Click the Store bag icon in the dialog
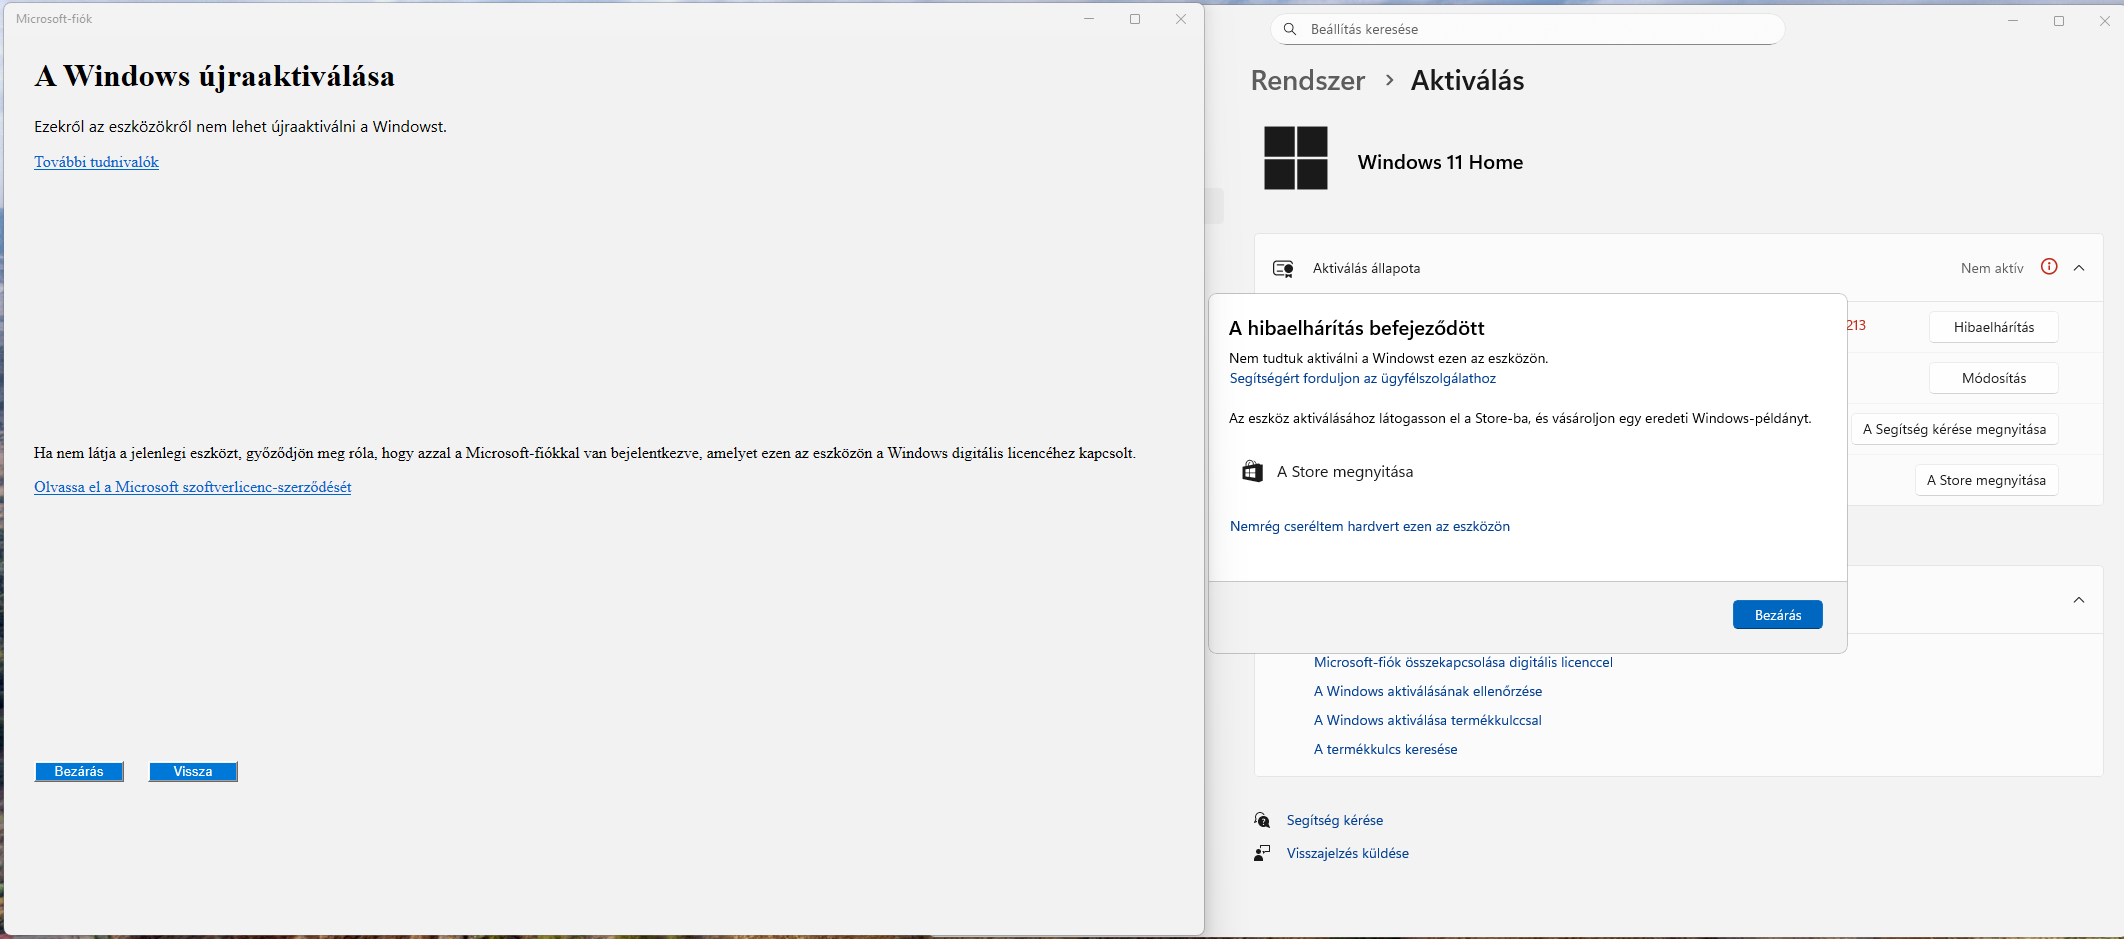The image size is (2124, 939). point(1252,472)
